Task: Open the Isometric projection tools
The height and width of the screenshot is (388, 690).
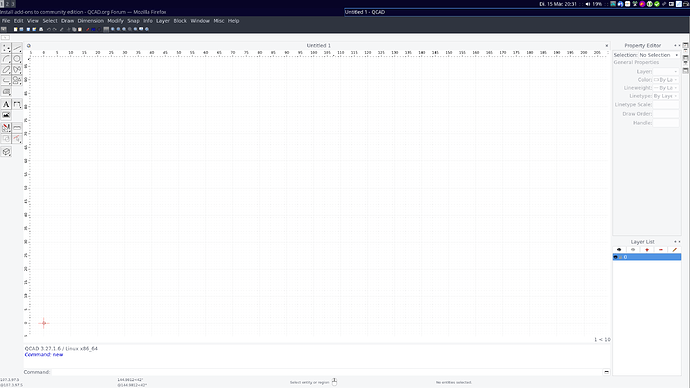Action: point(6,152)
